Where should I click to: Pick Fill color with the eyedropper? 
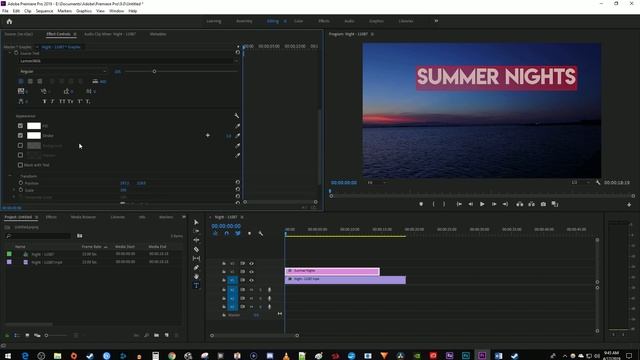tap(237, 126)
